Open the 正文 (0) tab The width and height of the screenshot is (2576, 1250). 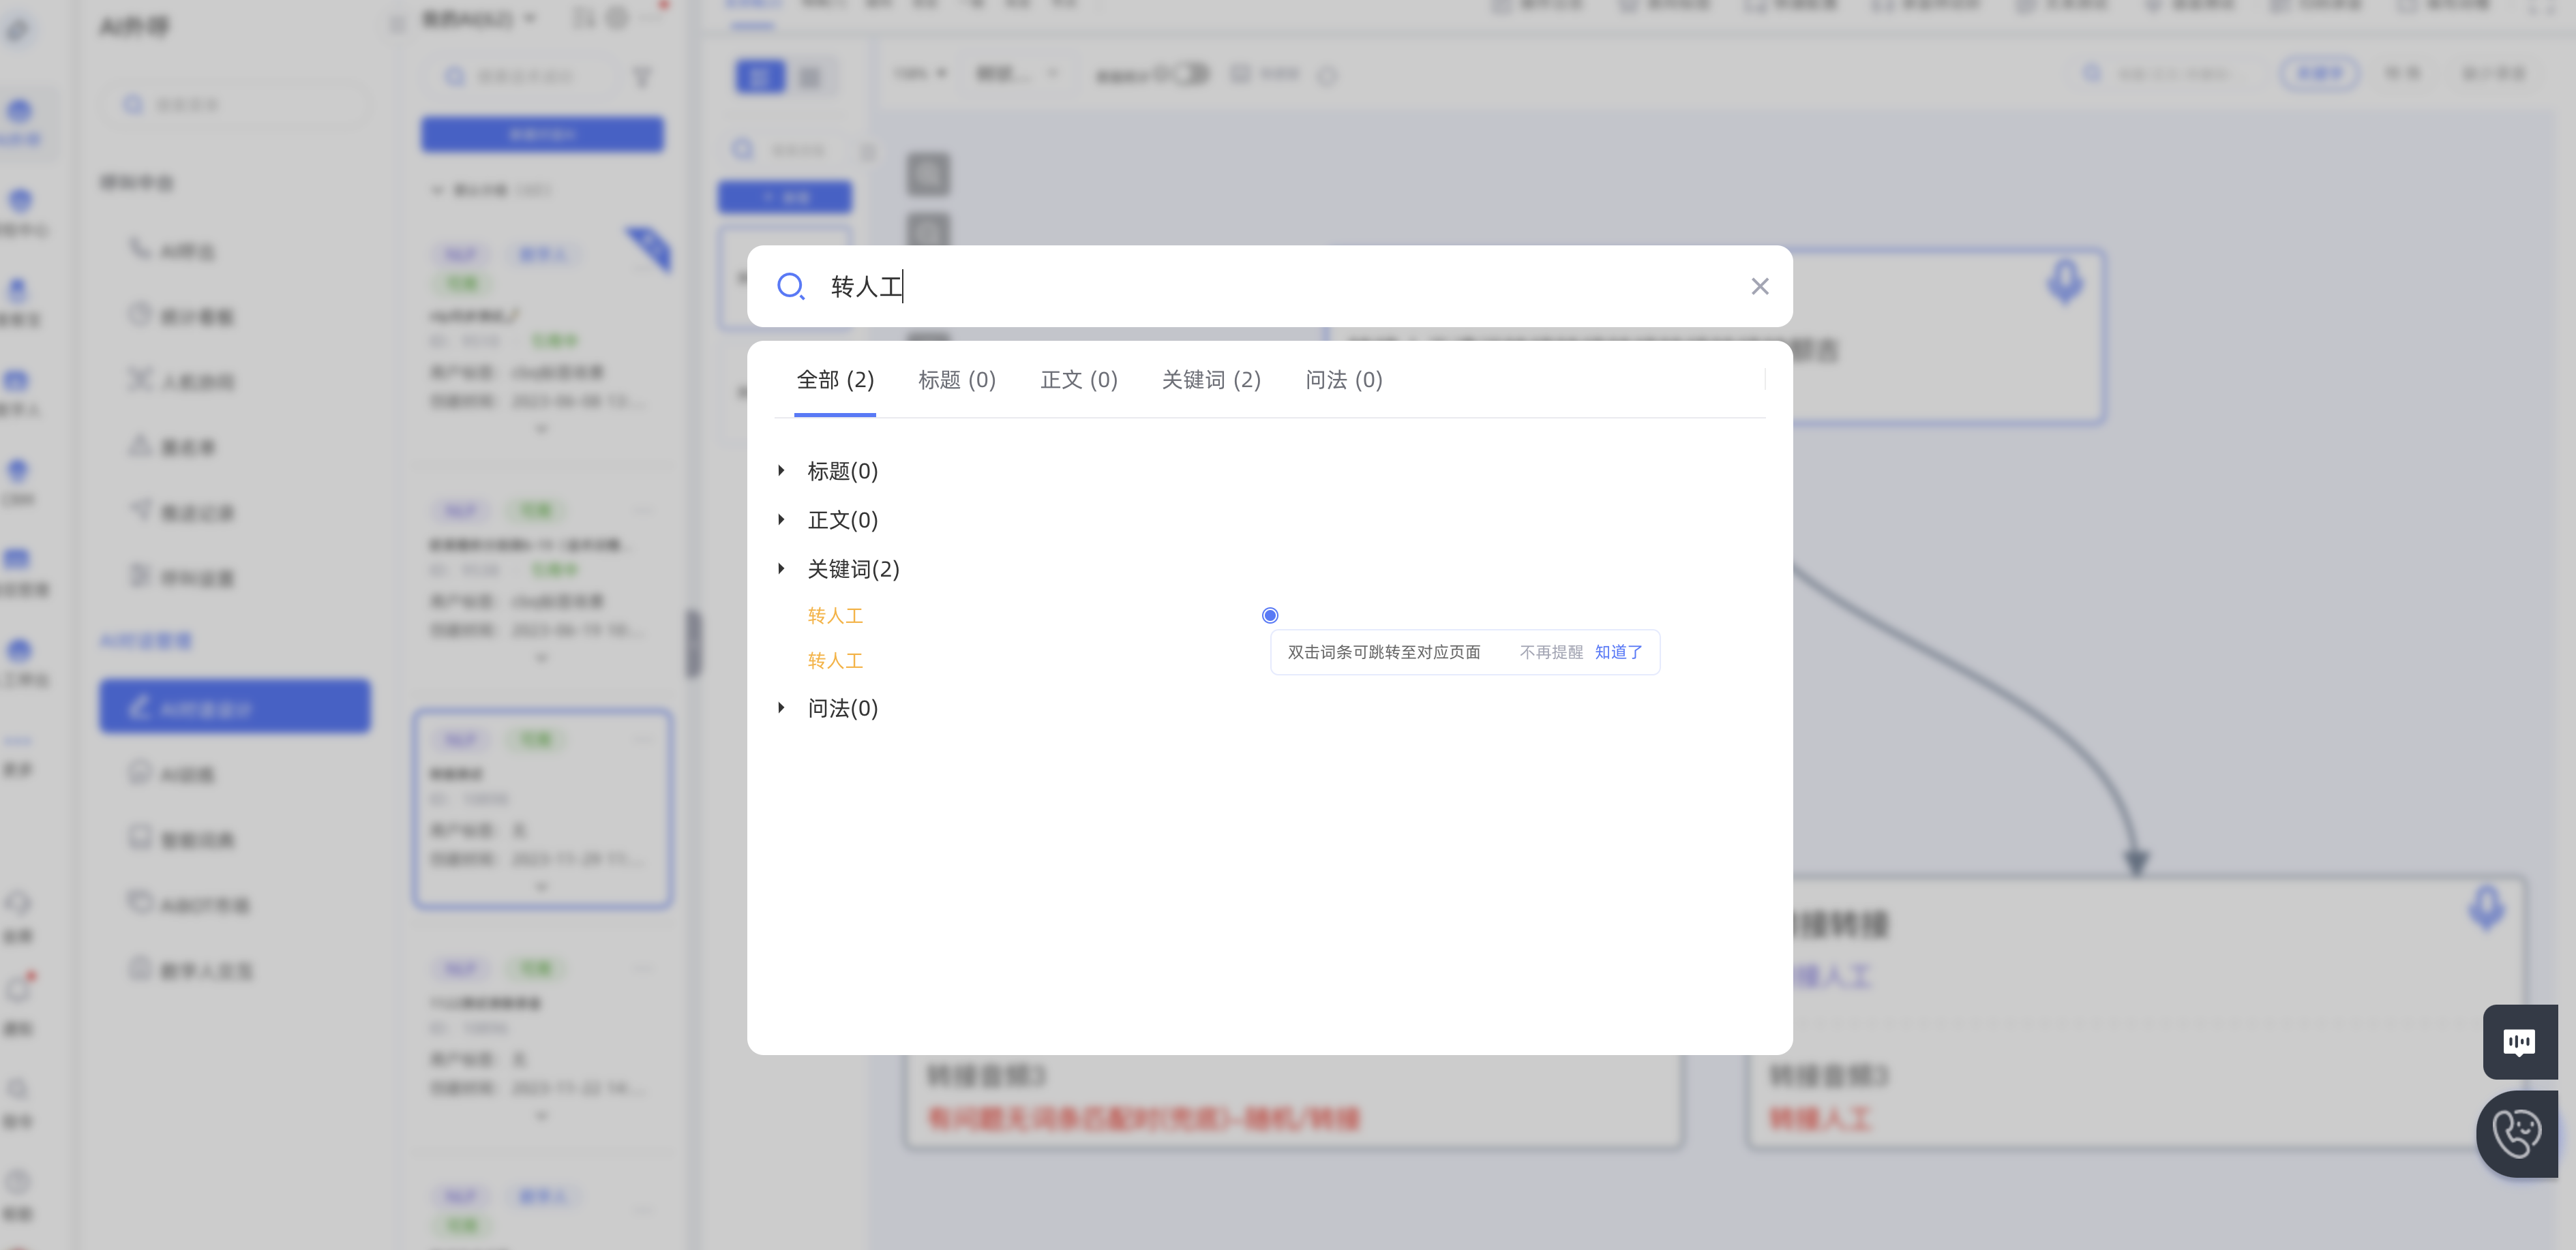point(1079,380)
